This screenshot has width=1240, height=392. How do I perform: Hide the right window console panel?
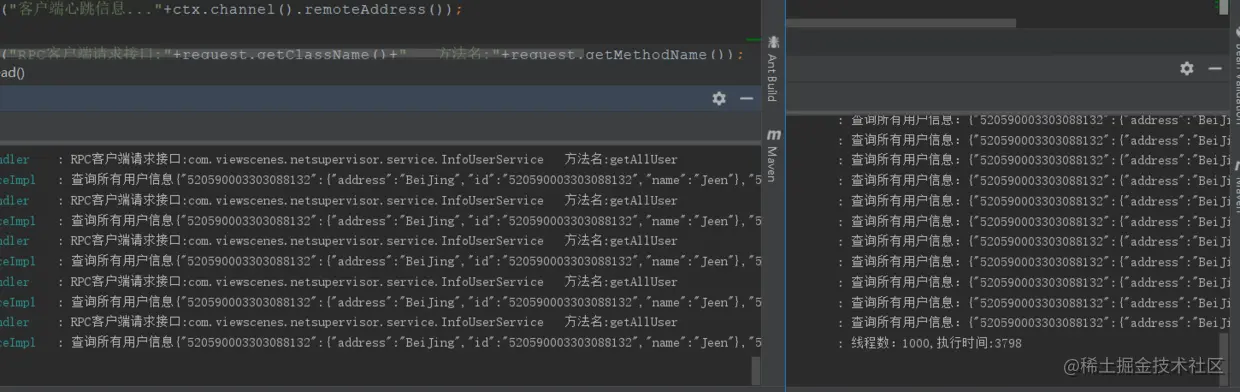click(1215, 68)
